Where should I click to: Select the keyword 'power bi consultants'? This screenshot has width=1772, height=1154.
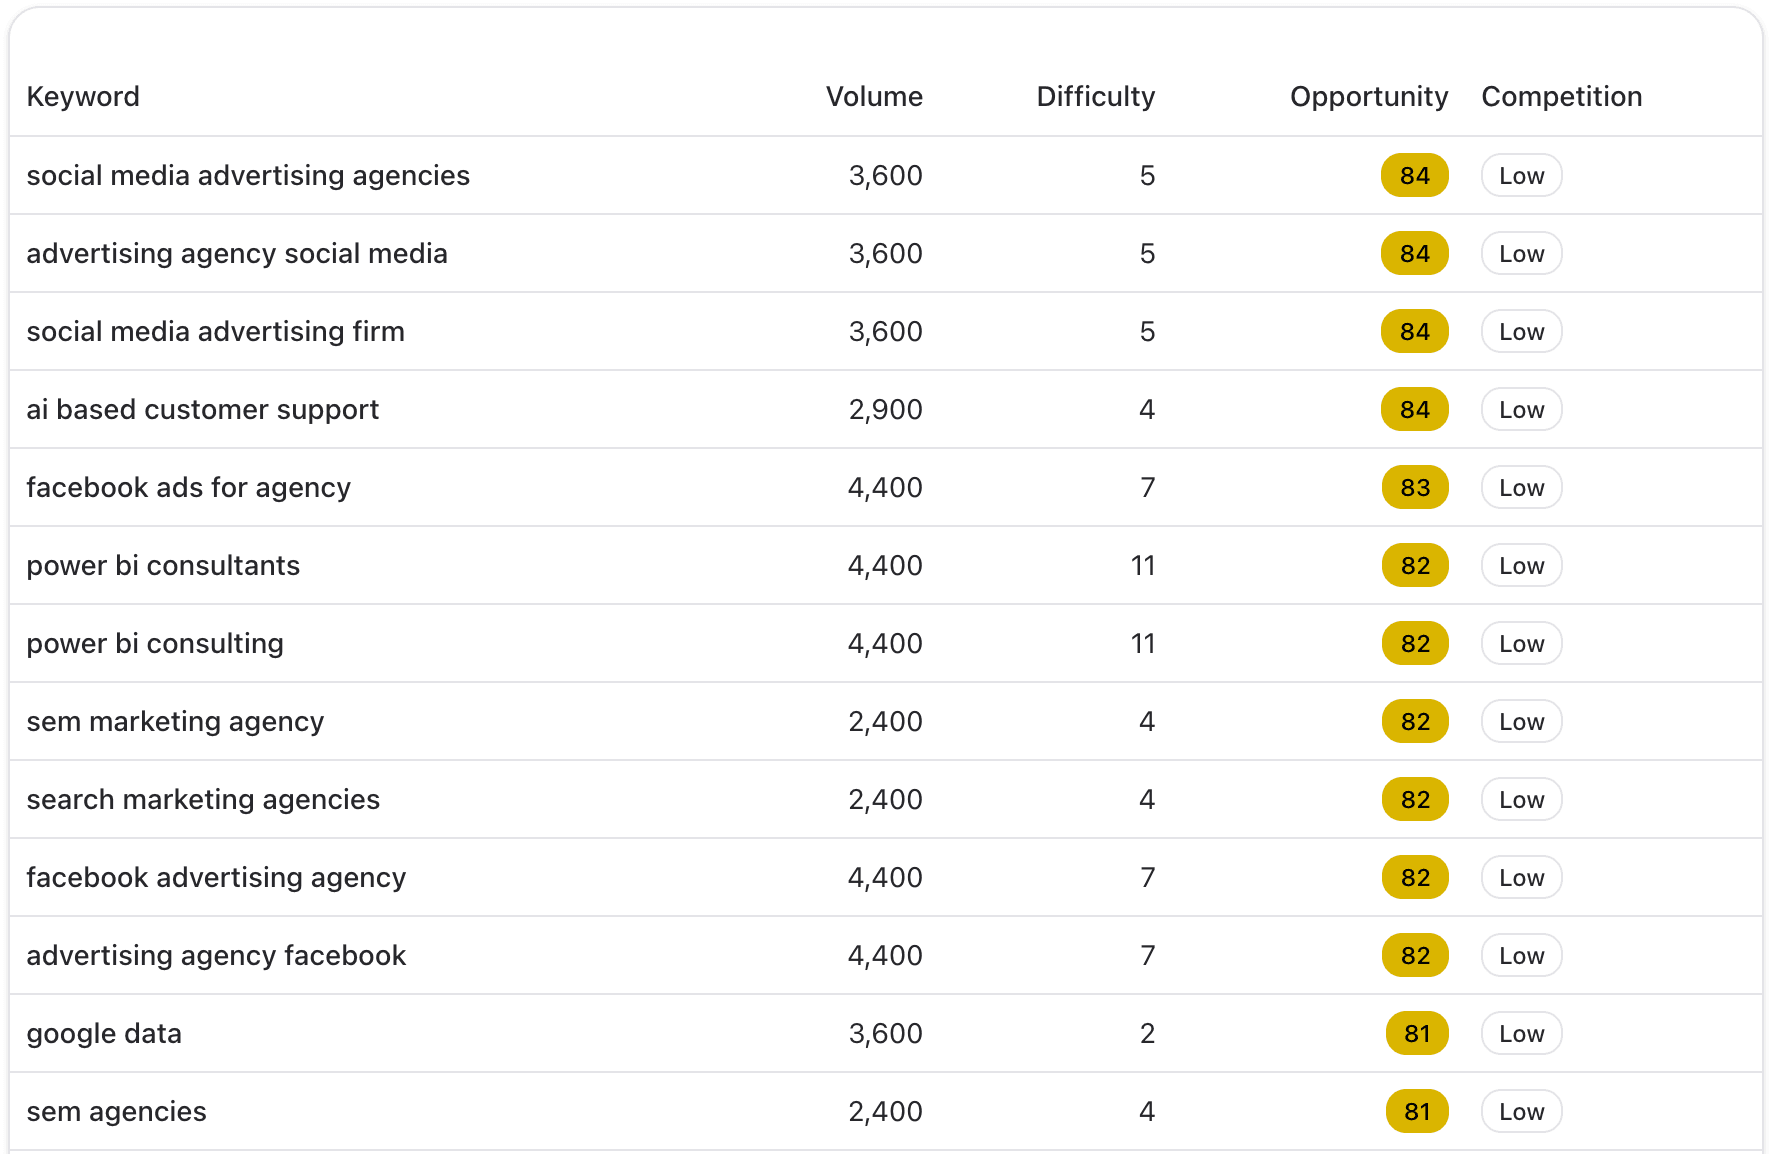pos(163,565)
